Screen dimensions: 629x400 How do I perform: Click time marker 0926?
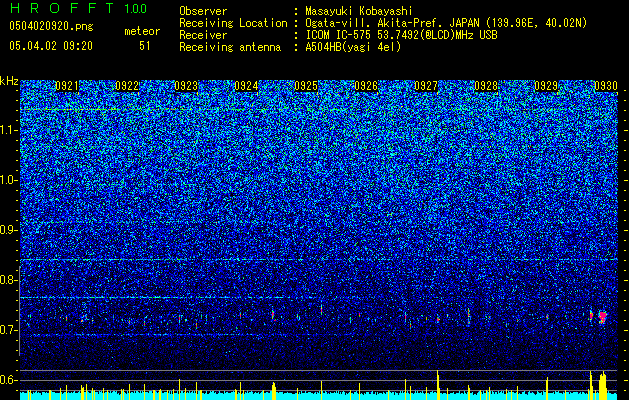pos(366,86)
